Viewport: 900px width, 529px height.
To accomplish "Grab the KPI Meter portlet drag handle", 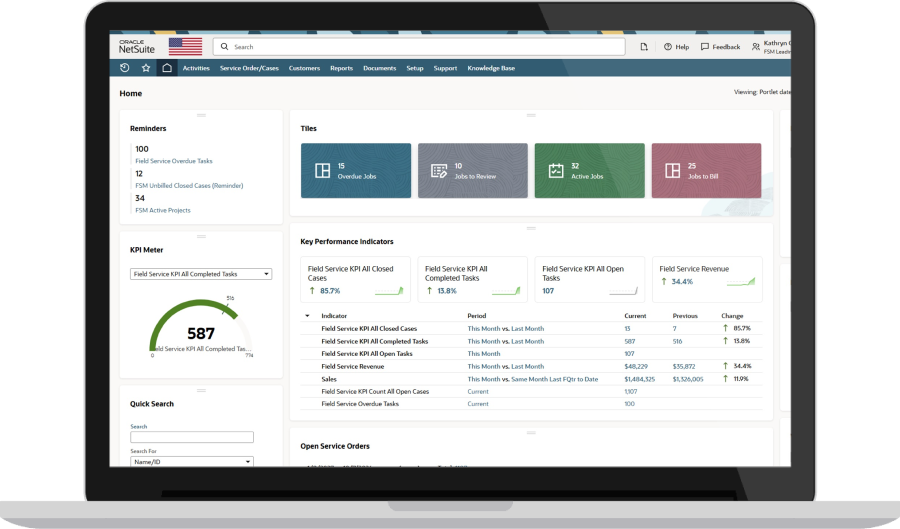I will [x=201, y=236].
